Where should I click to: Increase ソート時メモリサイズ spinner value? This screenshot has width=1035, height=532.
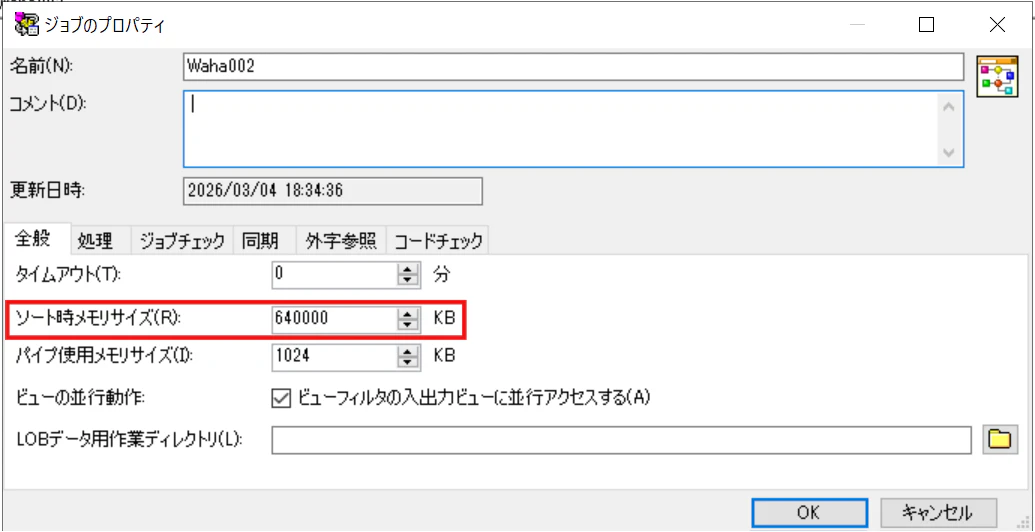point(408,314)
